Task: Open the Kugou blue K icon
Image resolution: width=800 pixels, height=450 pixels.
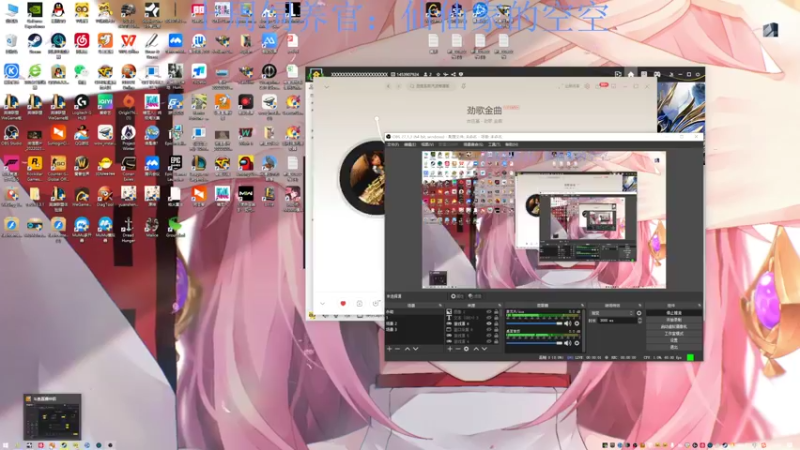Action: click(11, 71)
